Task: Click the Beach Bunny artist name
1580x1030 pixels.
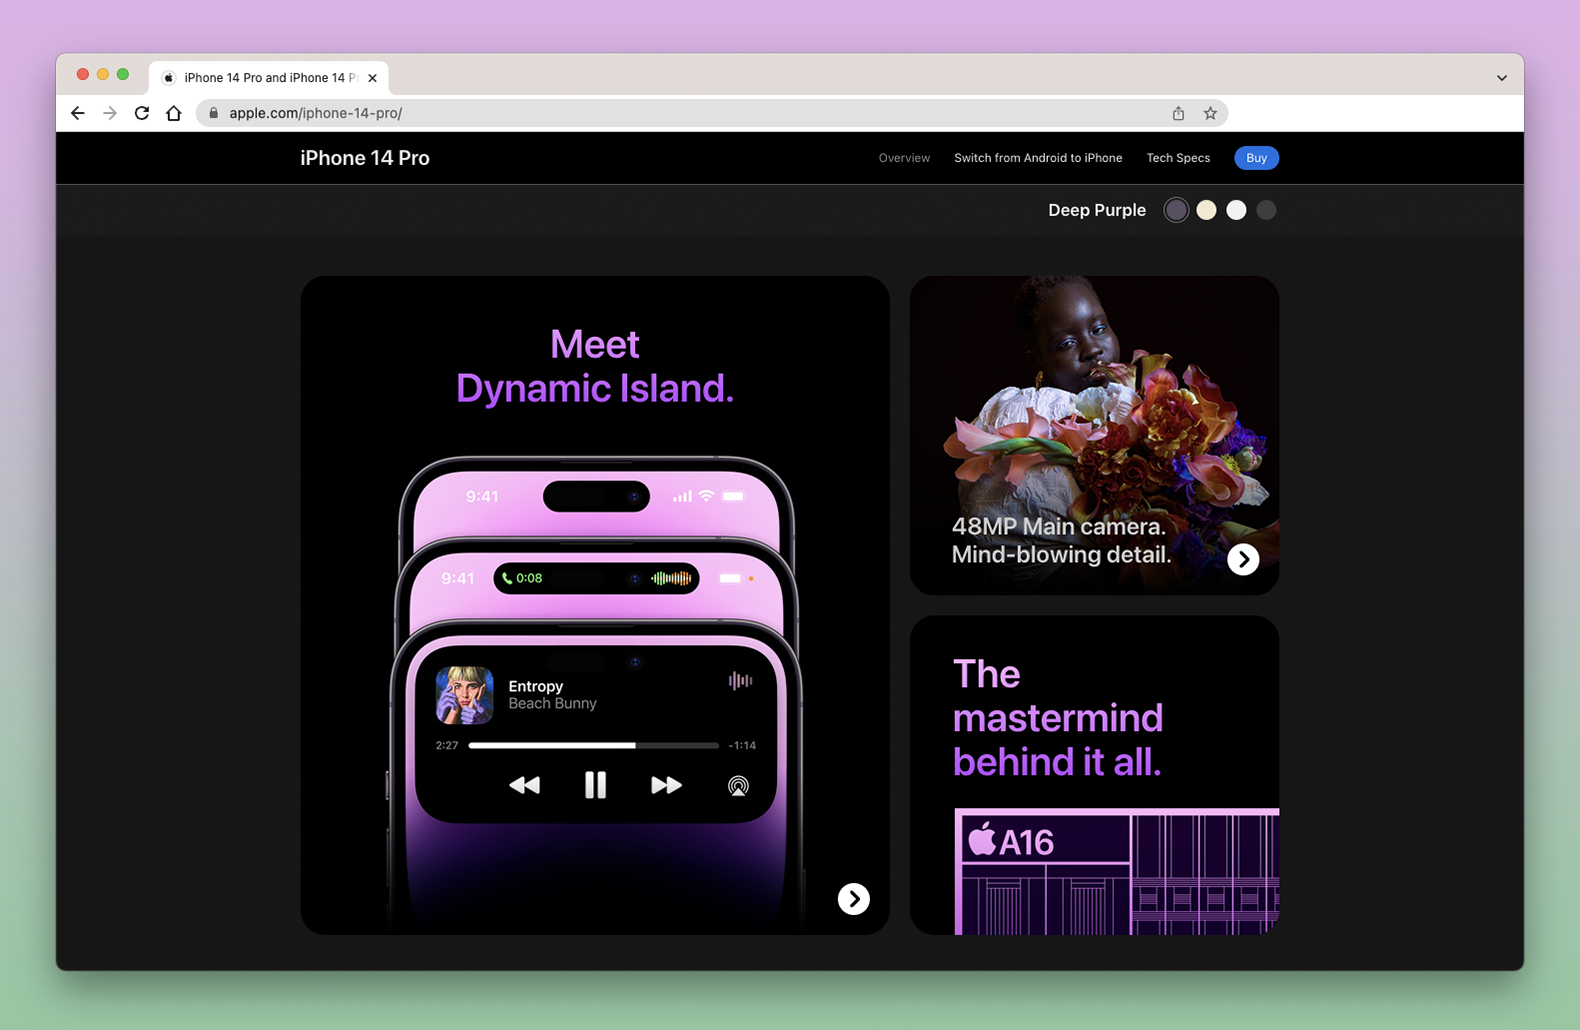Action: point(552,704)
